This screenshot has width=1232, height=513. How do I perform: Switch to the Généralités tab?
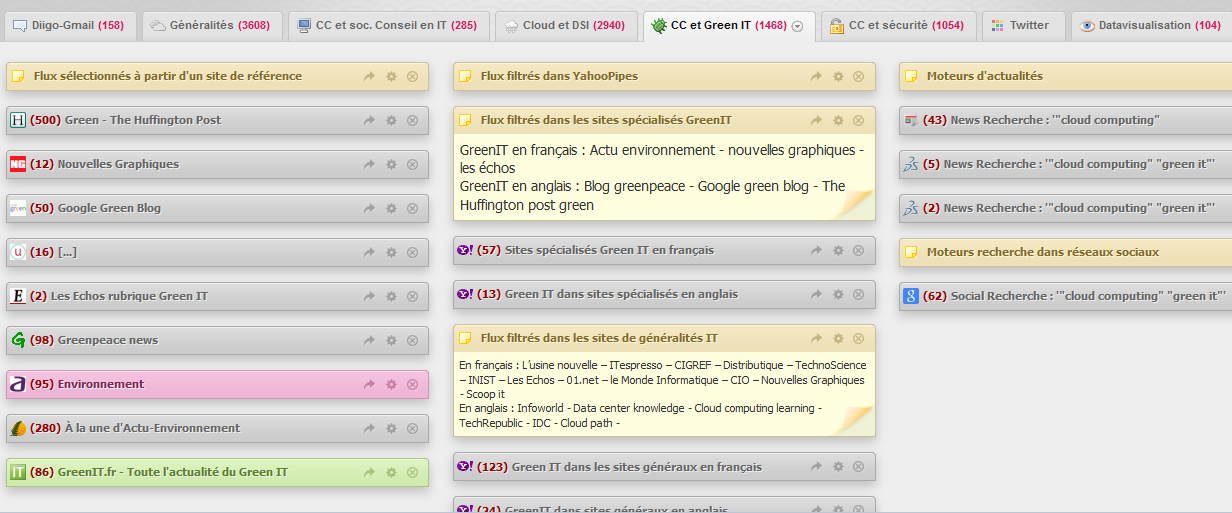(x=210, y=25)
